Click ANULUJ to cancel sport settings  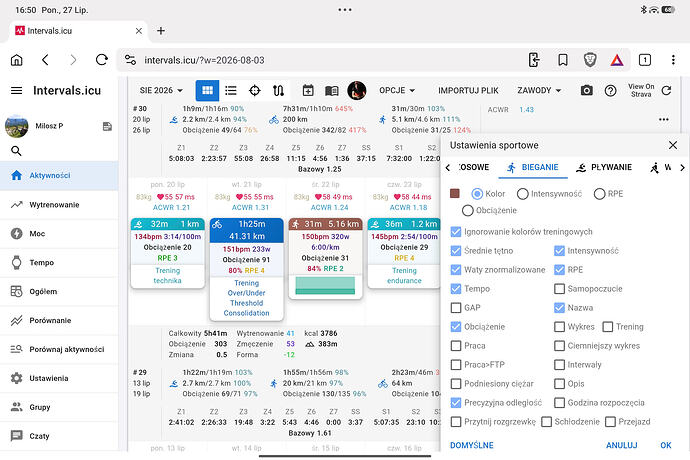pos(621,445)
